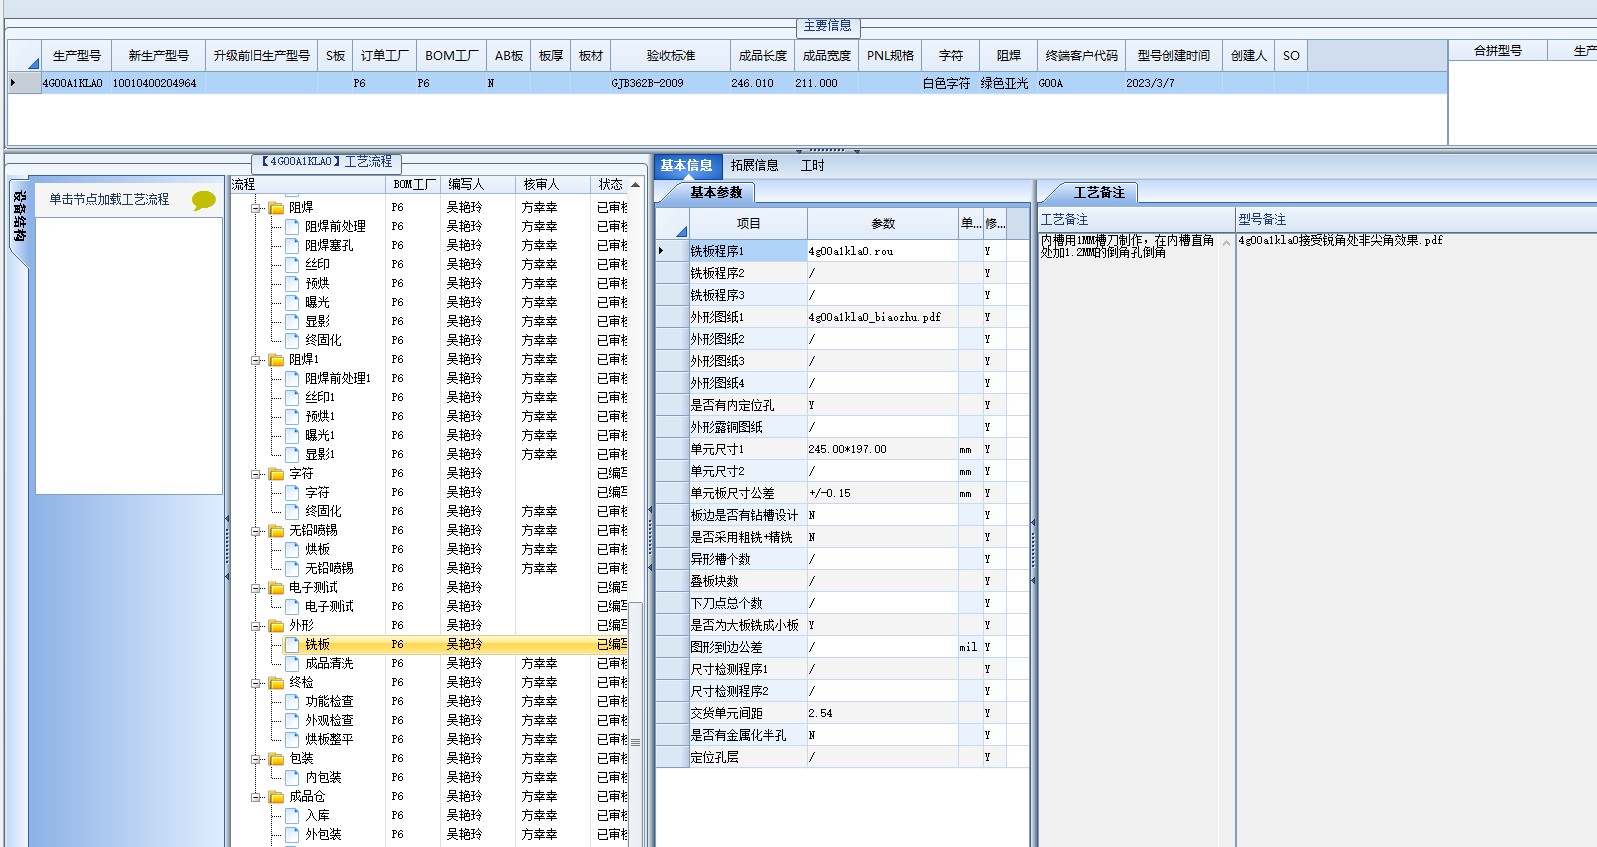Click the 电子测试 folder icon
This screenshot has width=1597, height=847.
click(276, 588)
